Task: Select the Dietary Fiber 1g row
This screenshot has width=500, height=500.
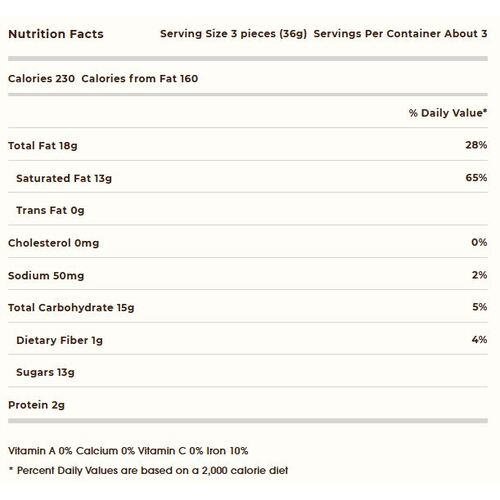Action: [248, 339]
